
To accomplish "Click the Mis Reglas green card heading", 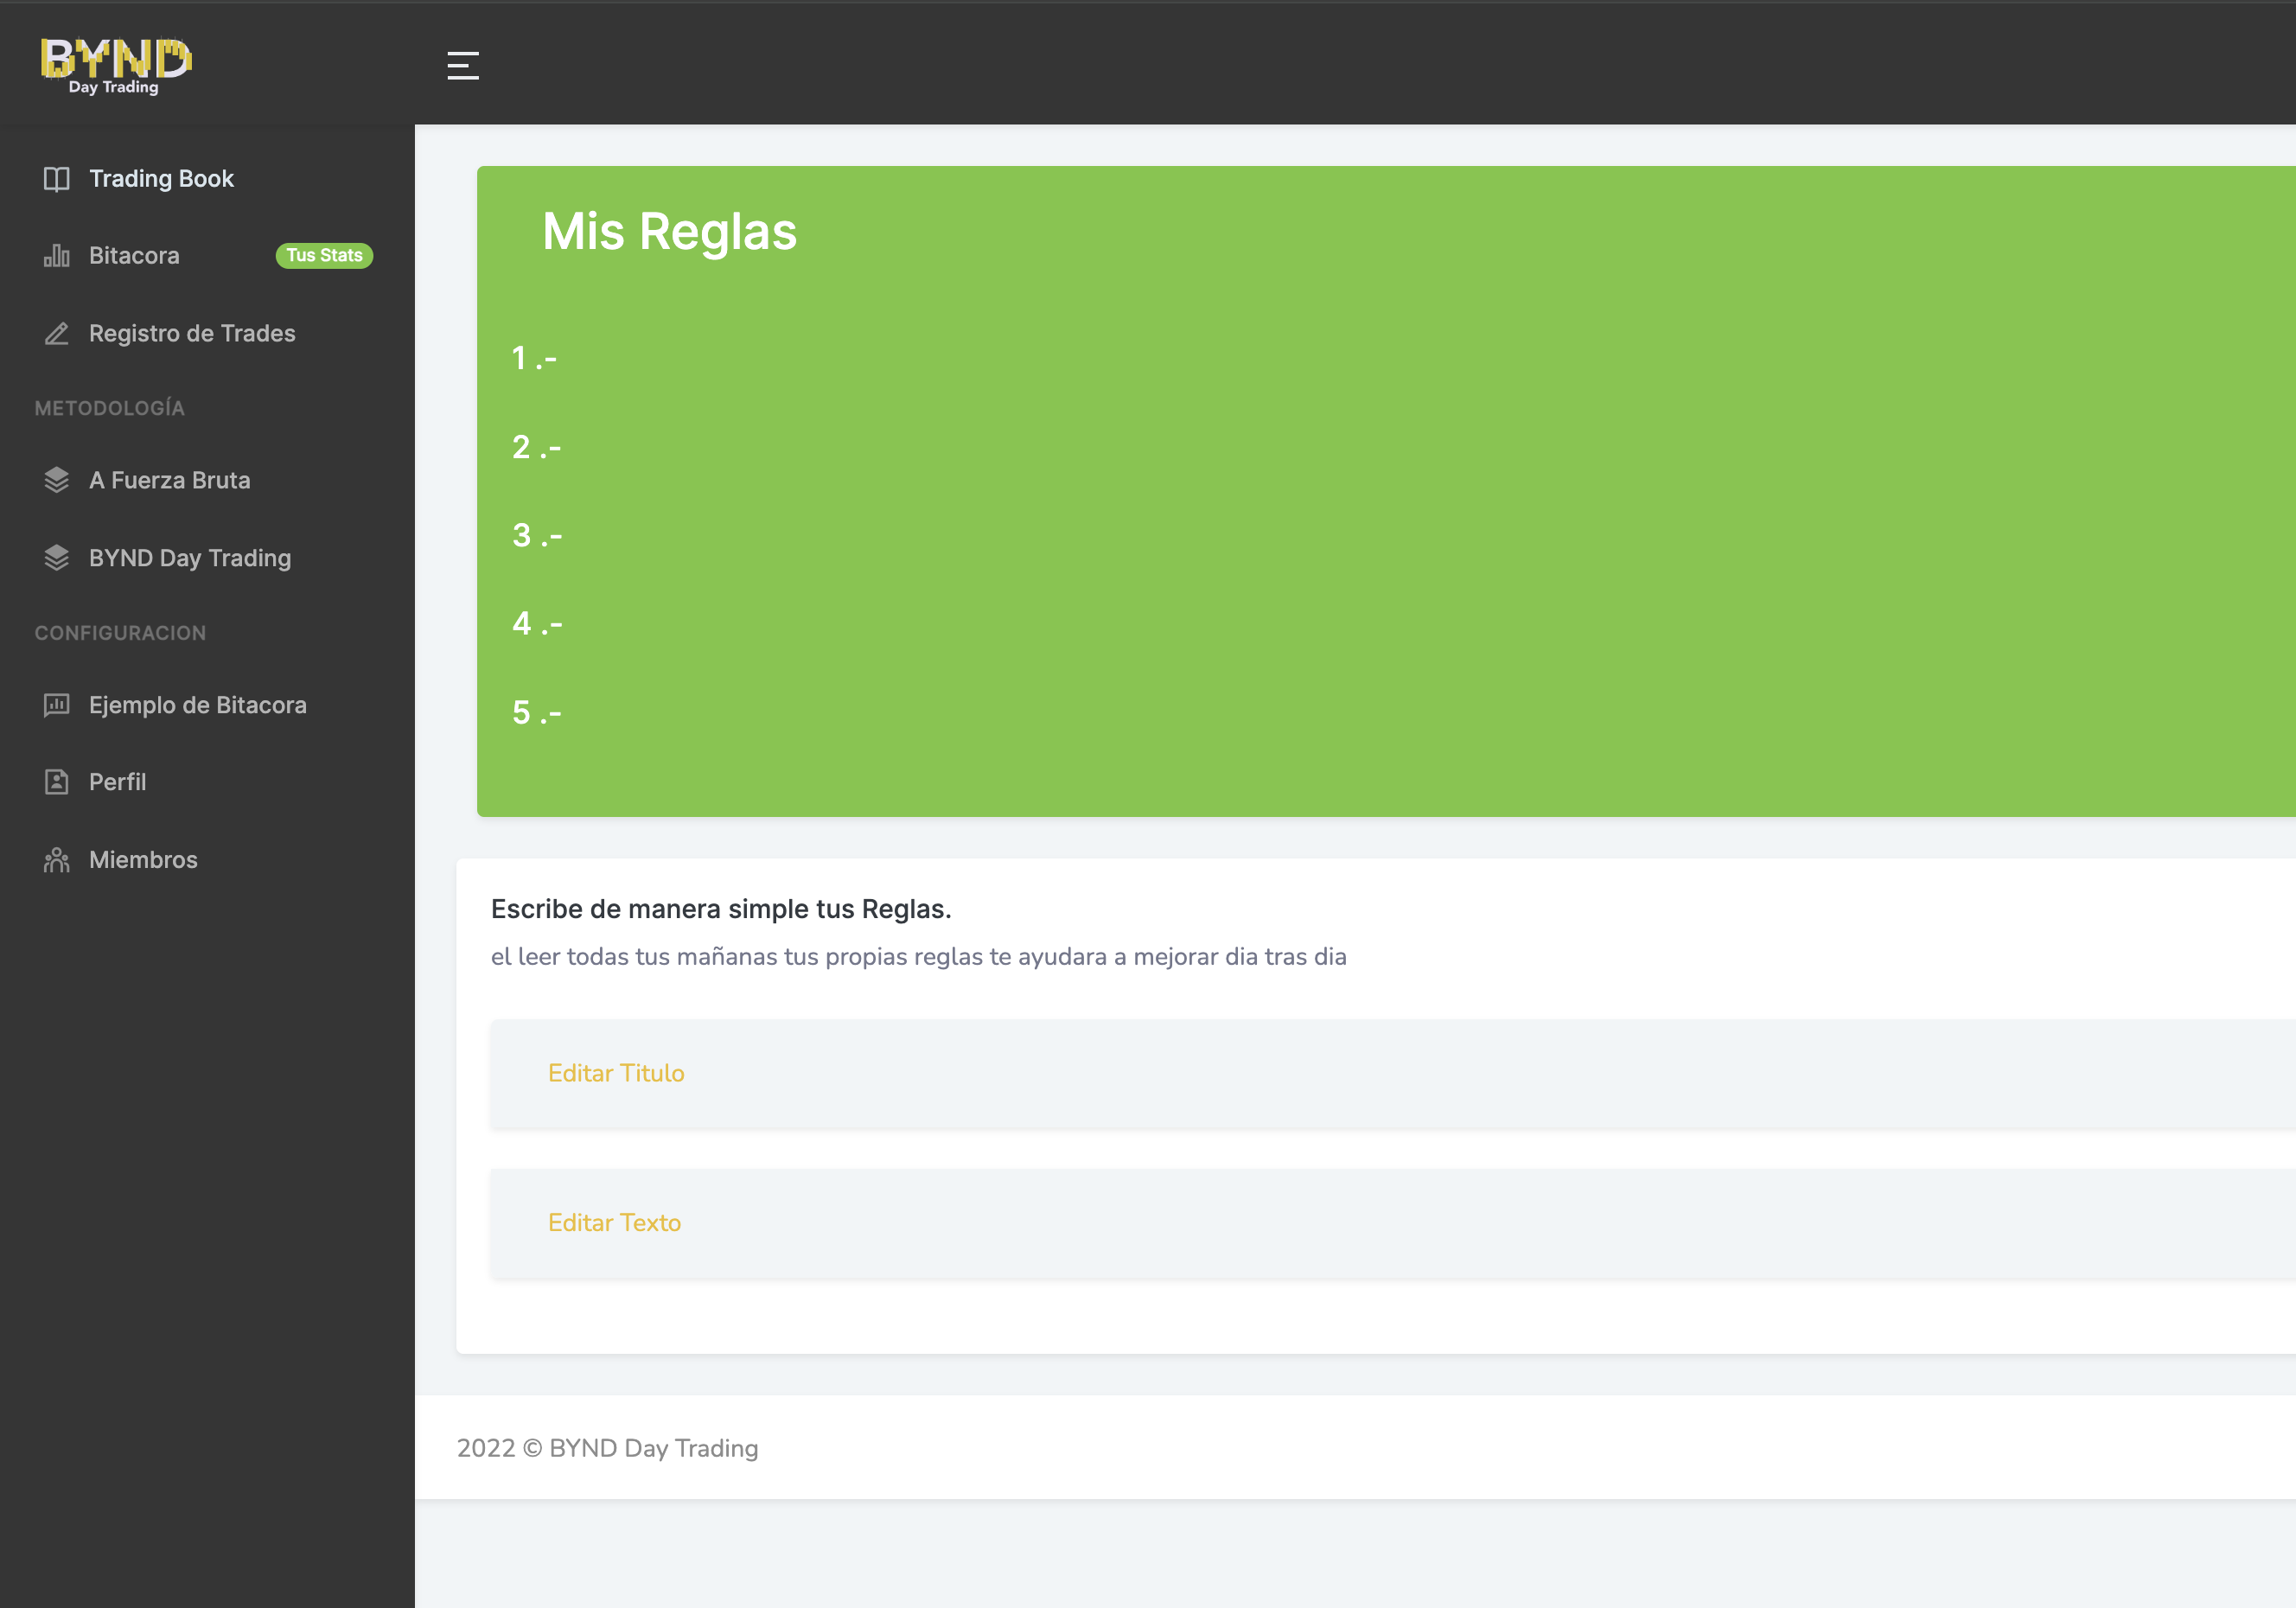I will pyautogui.click(x=669, y=232).
